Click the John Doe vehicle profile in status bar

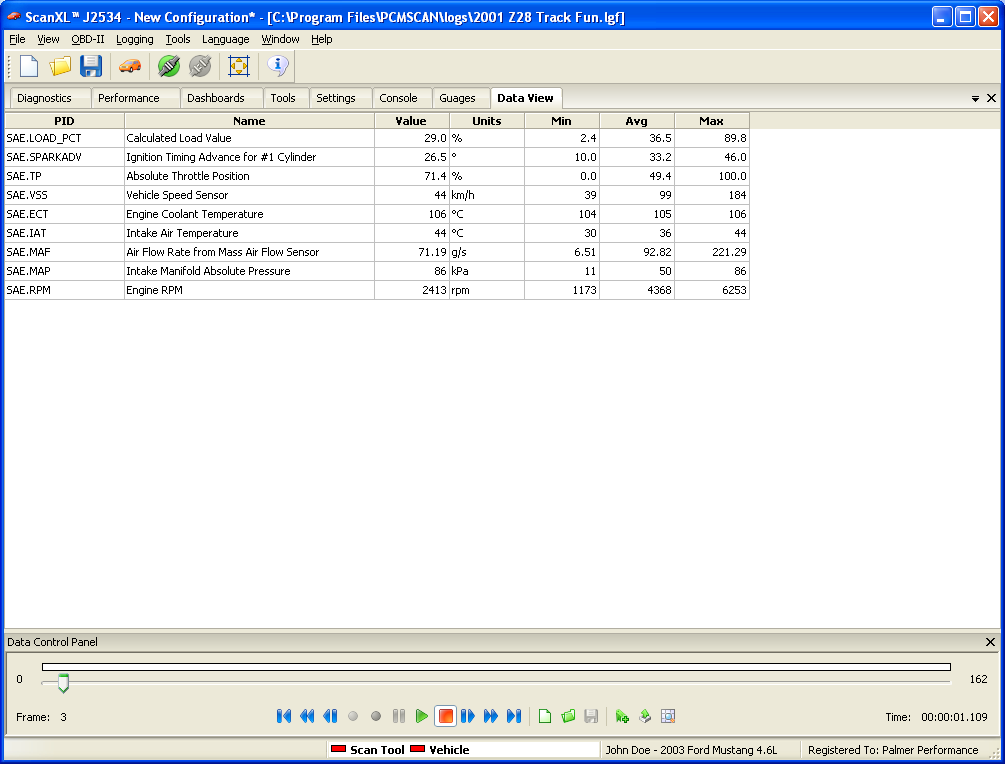692,750
